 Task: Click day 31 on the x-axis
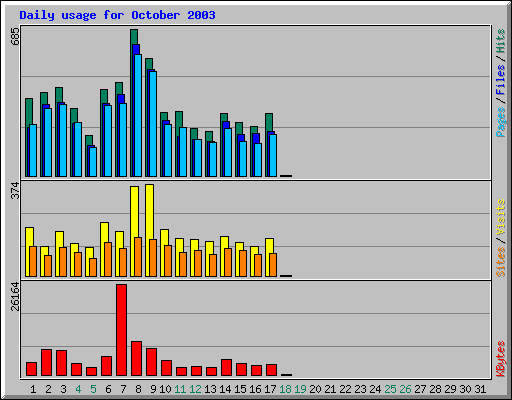(480, 389)
